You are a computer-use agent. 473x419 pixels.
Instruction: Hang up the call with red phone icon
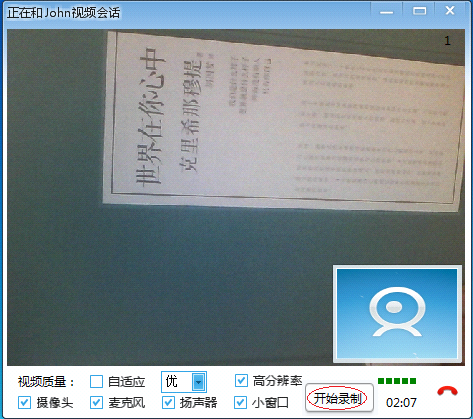pos(447,391)
